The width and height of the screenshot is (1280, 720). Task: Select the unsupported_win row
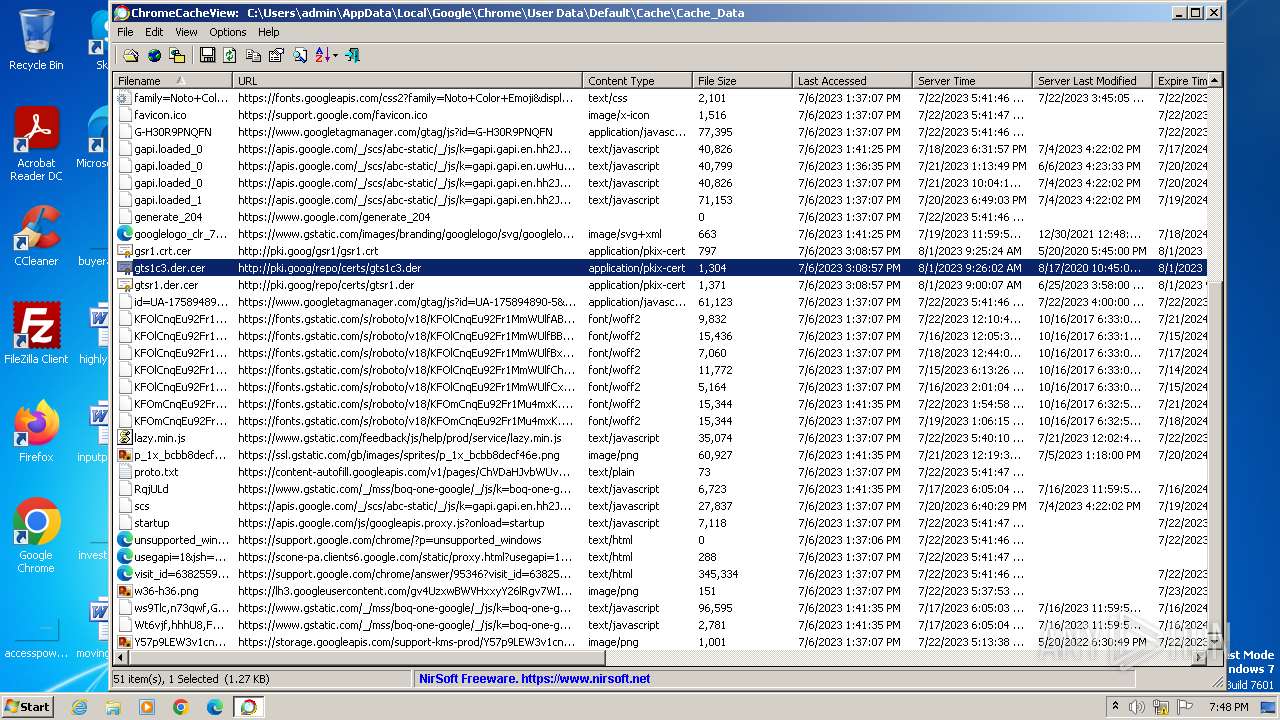660,540
